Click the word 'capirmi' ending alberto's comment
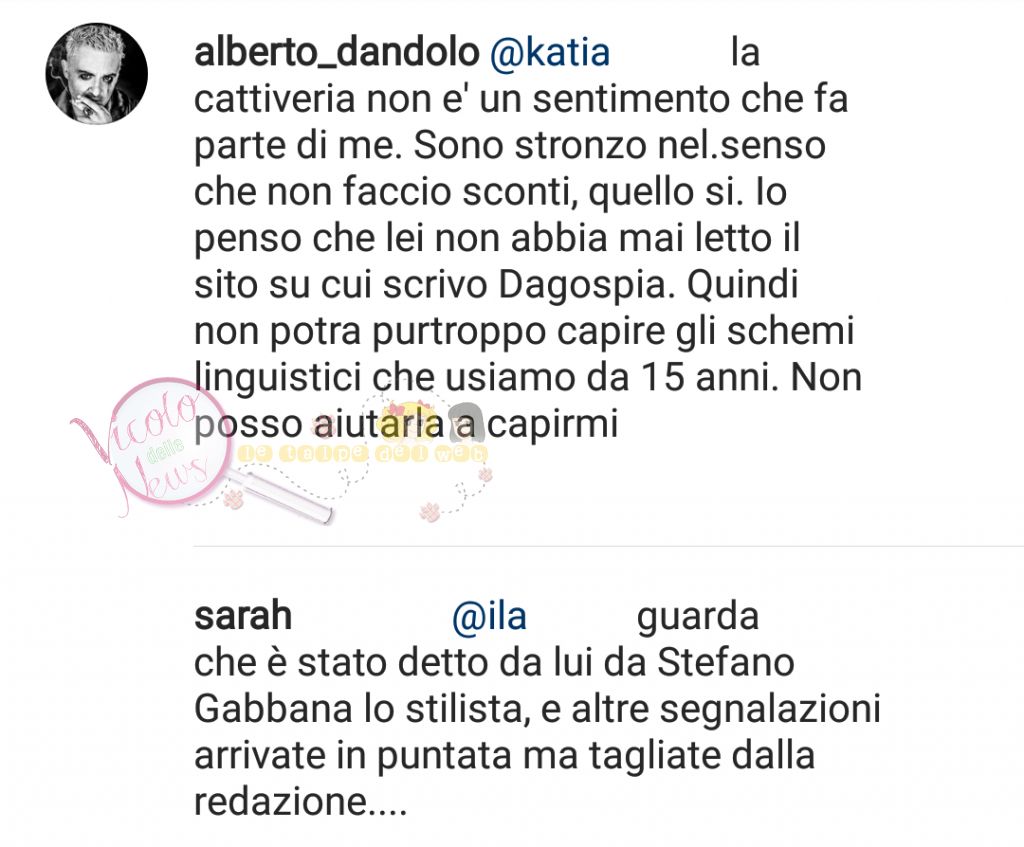This screenshot has height=847, width=1024. [x=552, y=426]
